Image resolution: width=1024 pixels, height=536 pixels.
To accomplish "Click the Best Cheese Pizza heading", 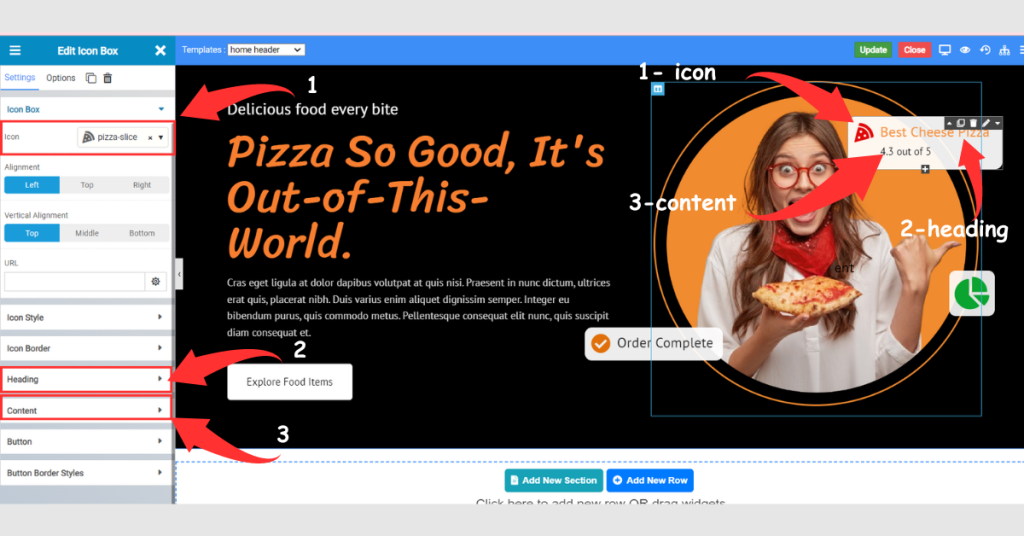I will [935, 133].
